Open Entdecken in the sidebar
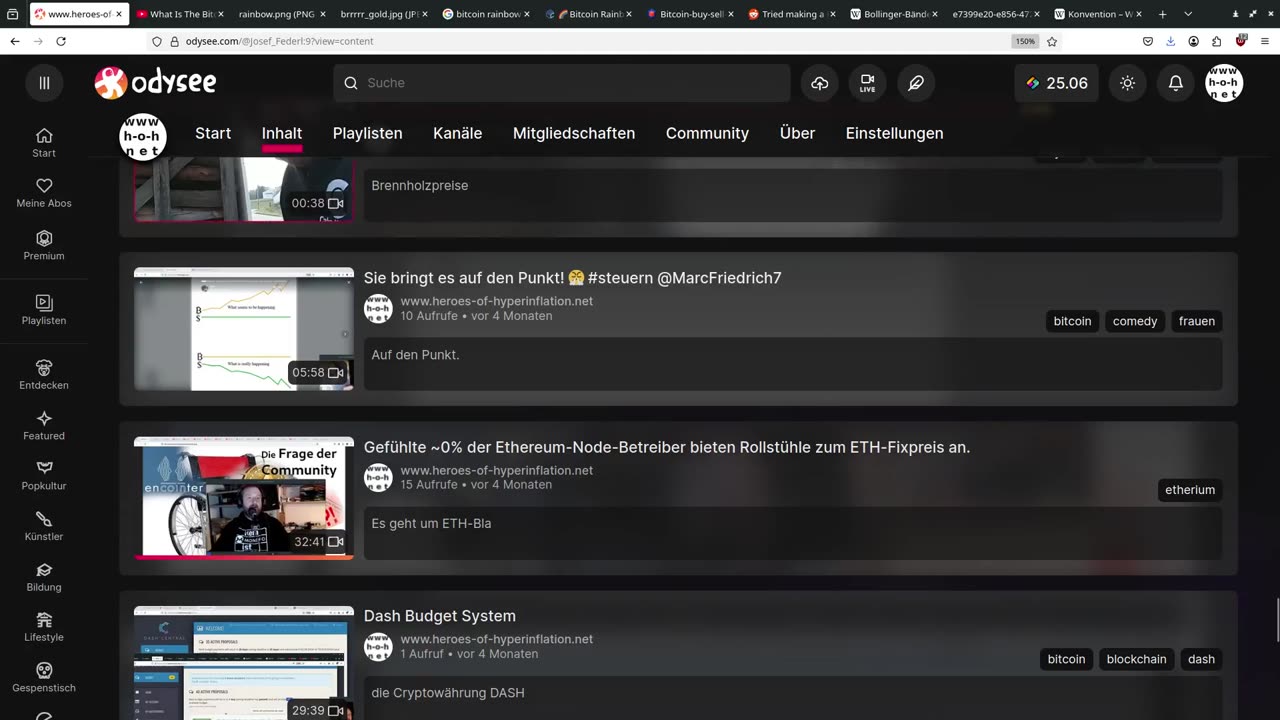This screenshot has height=720, width=1280. 44,375
